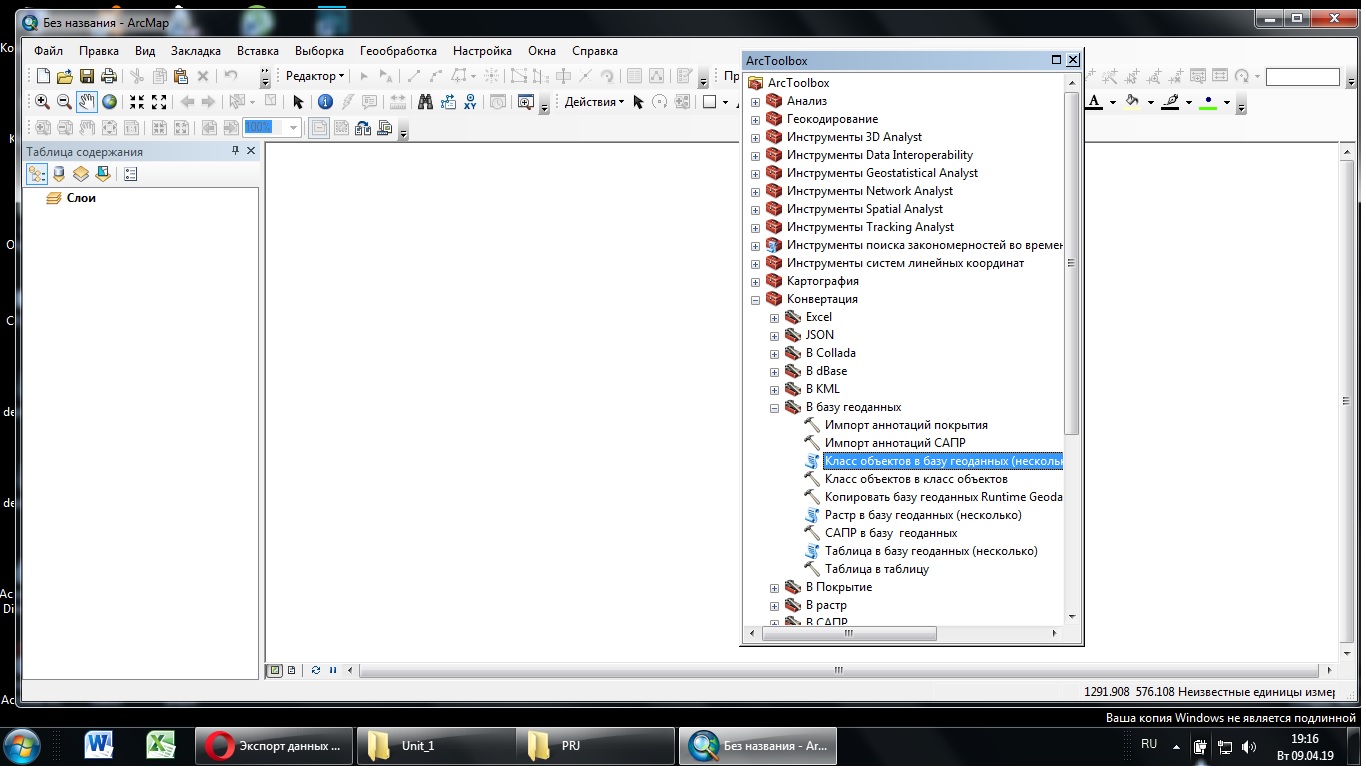Open the Правка menu
Screen dimensions: 1366x768
coord(99,51)
